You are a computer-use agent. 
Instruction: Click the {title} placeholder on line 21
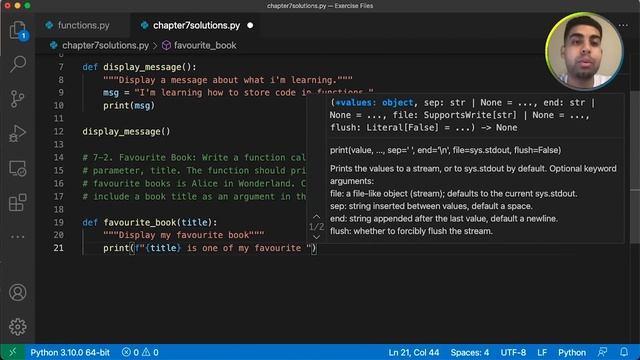(x=163, y=248)
